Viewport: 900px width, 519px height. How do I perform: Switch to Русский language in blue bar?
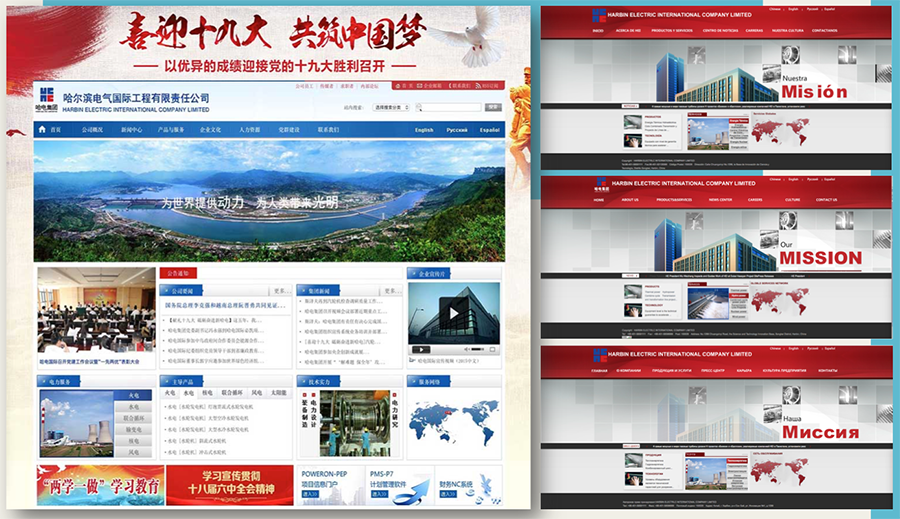(456, 130)
